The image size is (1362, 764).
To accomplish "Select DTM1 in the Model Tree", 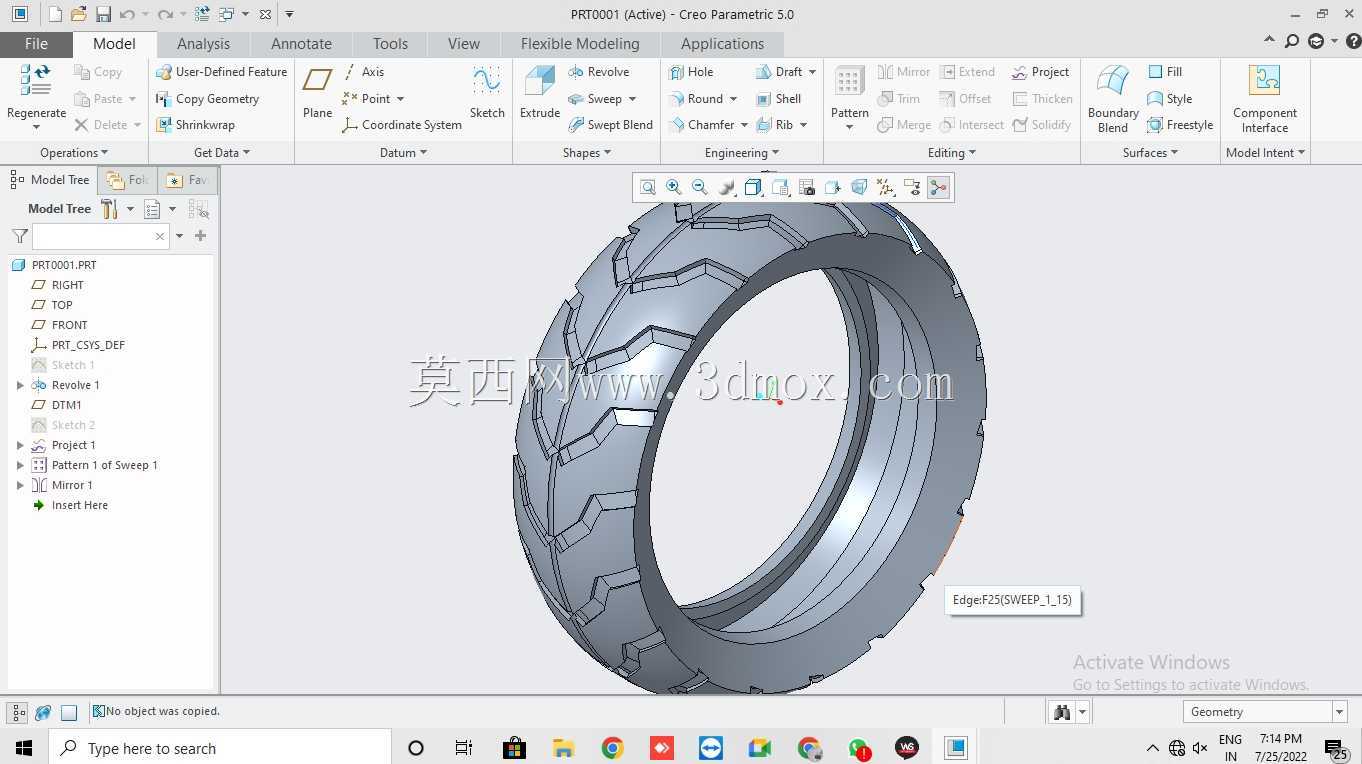I will coord(57,405).
